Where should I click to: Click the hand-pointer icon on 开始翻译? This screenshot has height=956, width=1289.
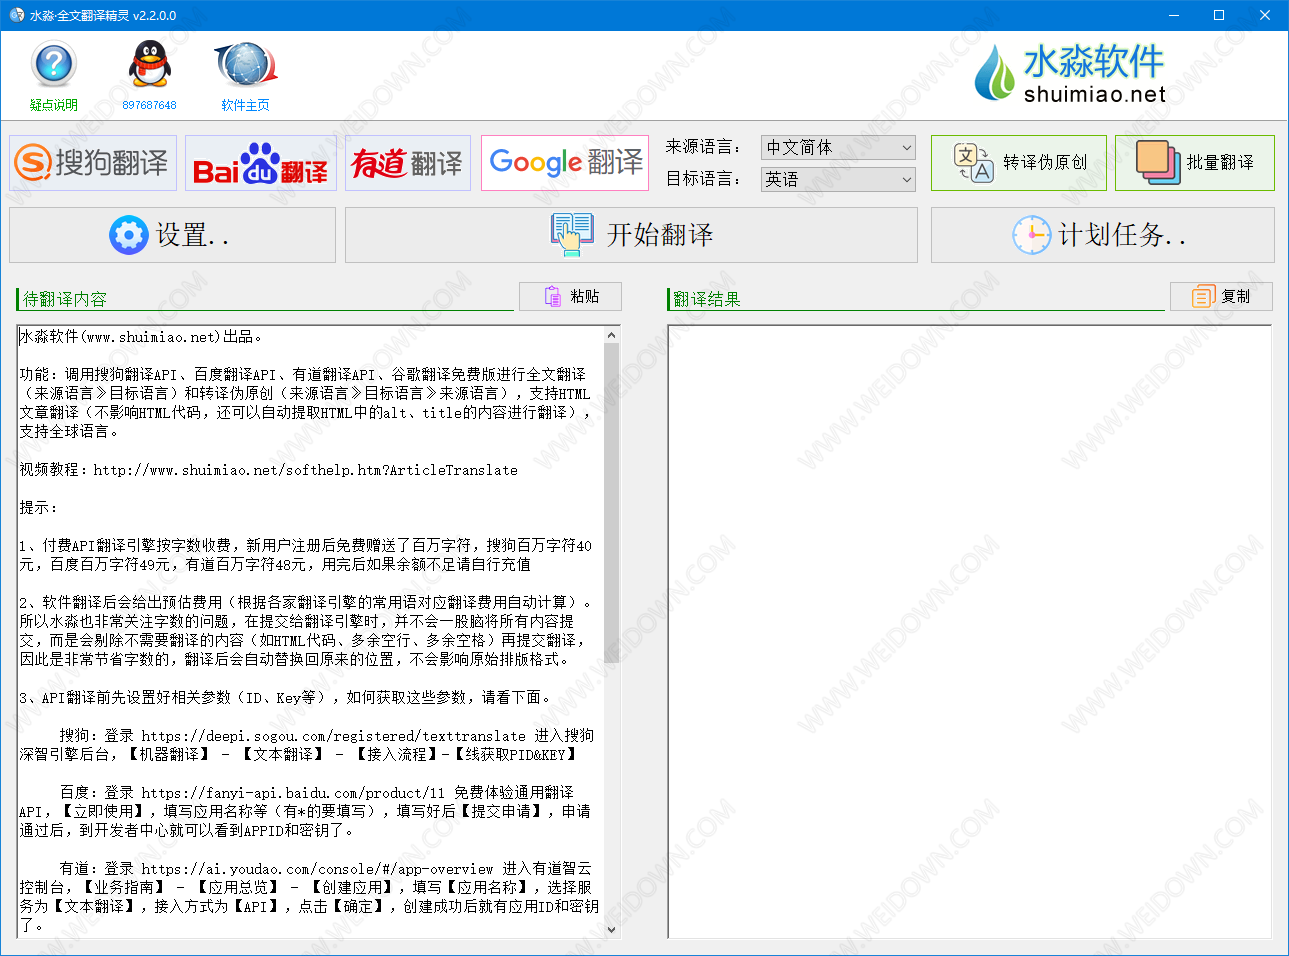(572, 235)
